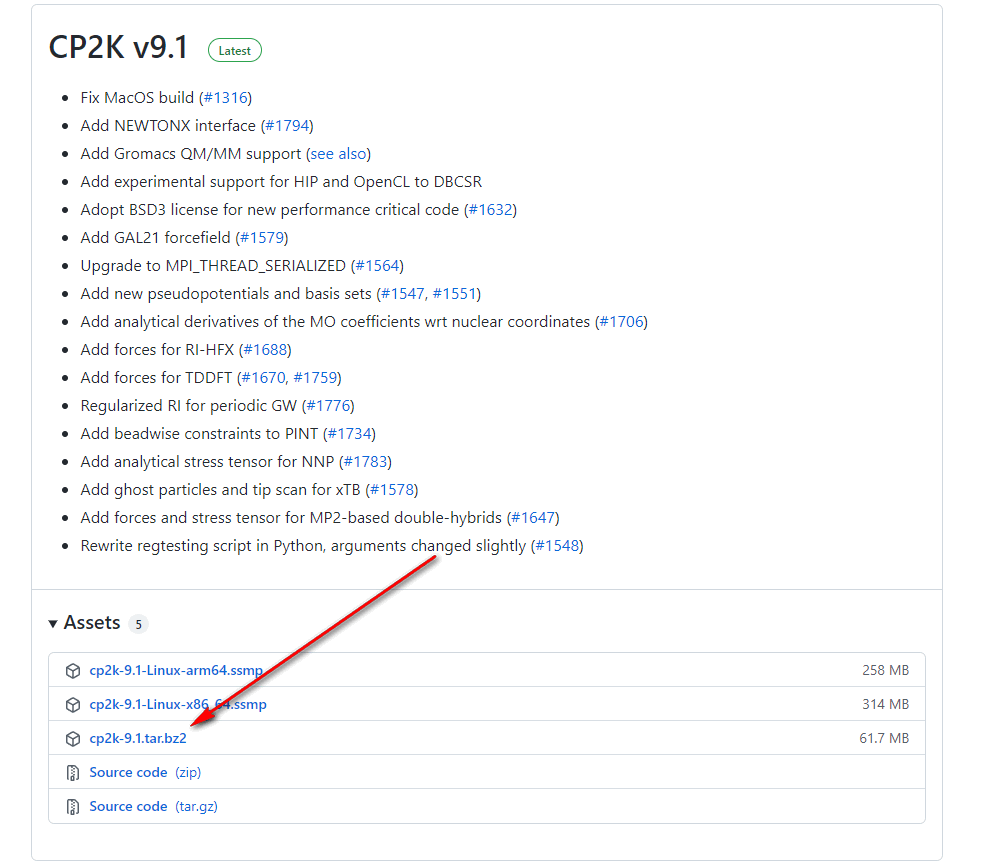
Task: Click the 314 MB file size
Action: [885, 704]
